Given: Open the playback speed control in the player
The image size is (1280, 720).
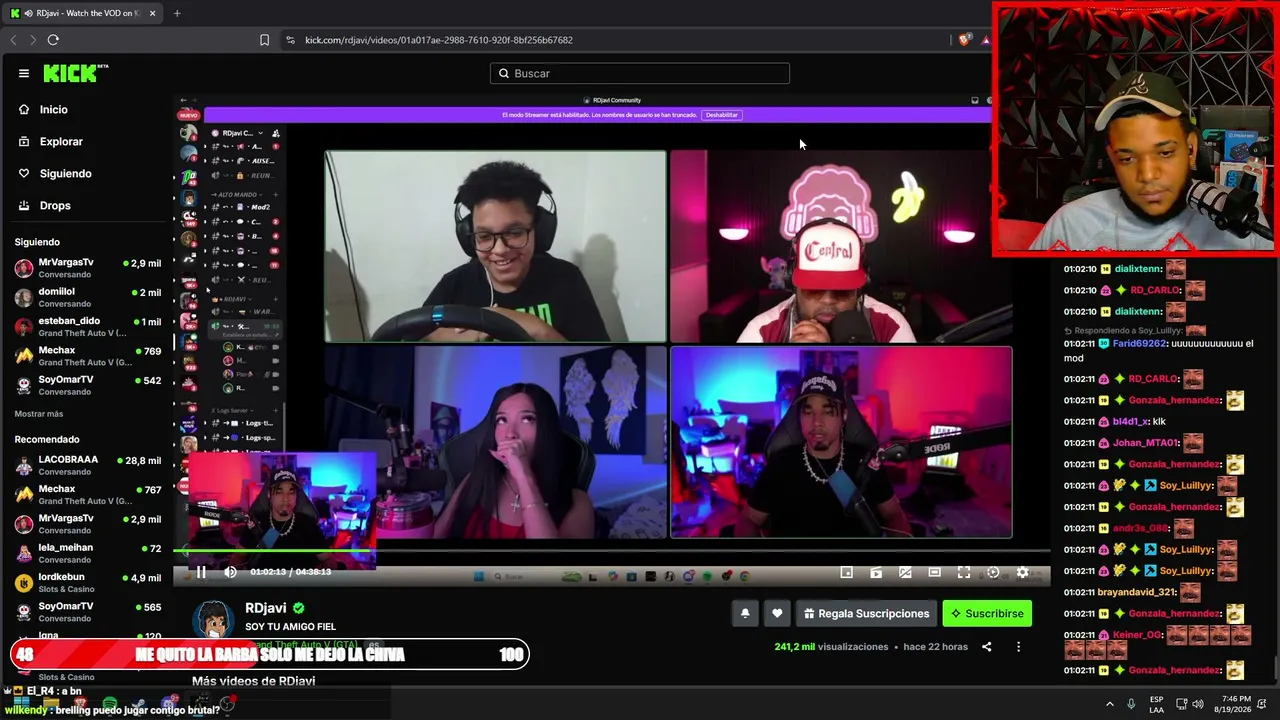Looking at the screenshot, I should 993,572.
